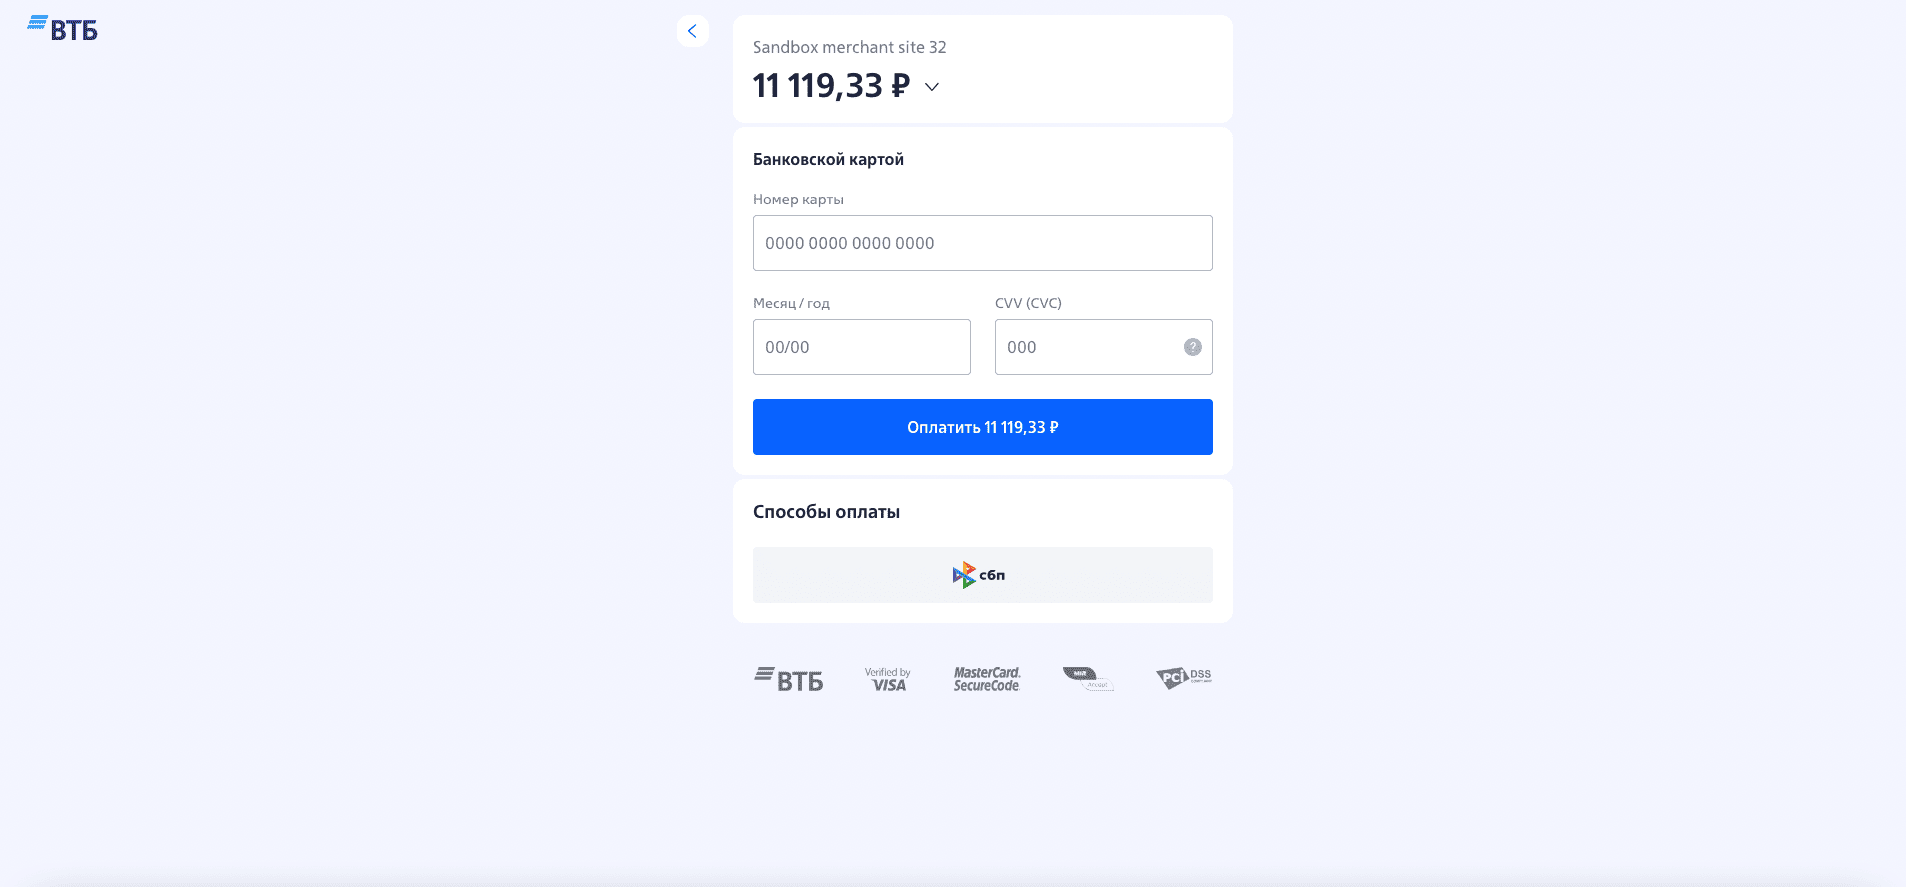1906x887 pixels.
Task: Click the Месяц / год field label
Action: (791, 303)
